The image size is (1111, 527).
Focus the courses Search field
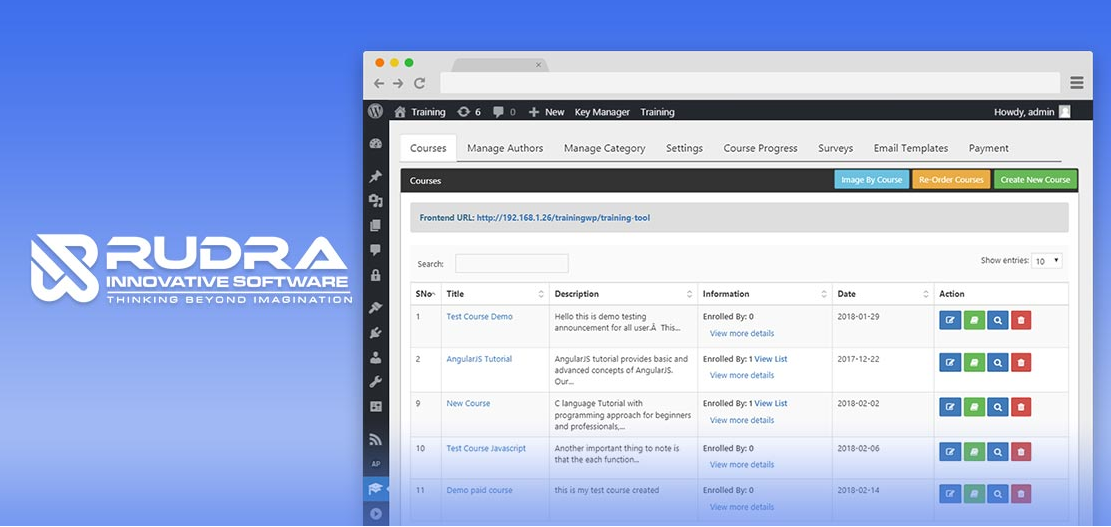(x=512, y=264)
